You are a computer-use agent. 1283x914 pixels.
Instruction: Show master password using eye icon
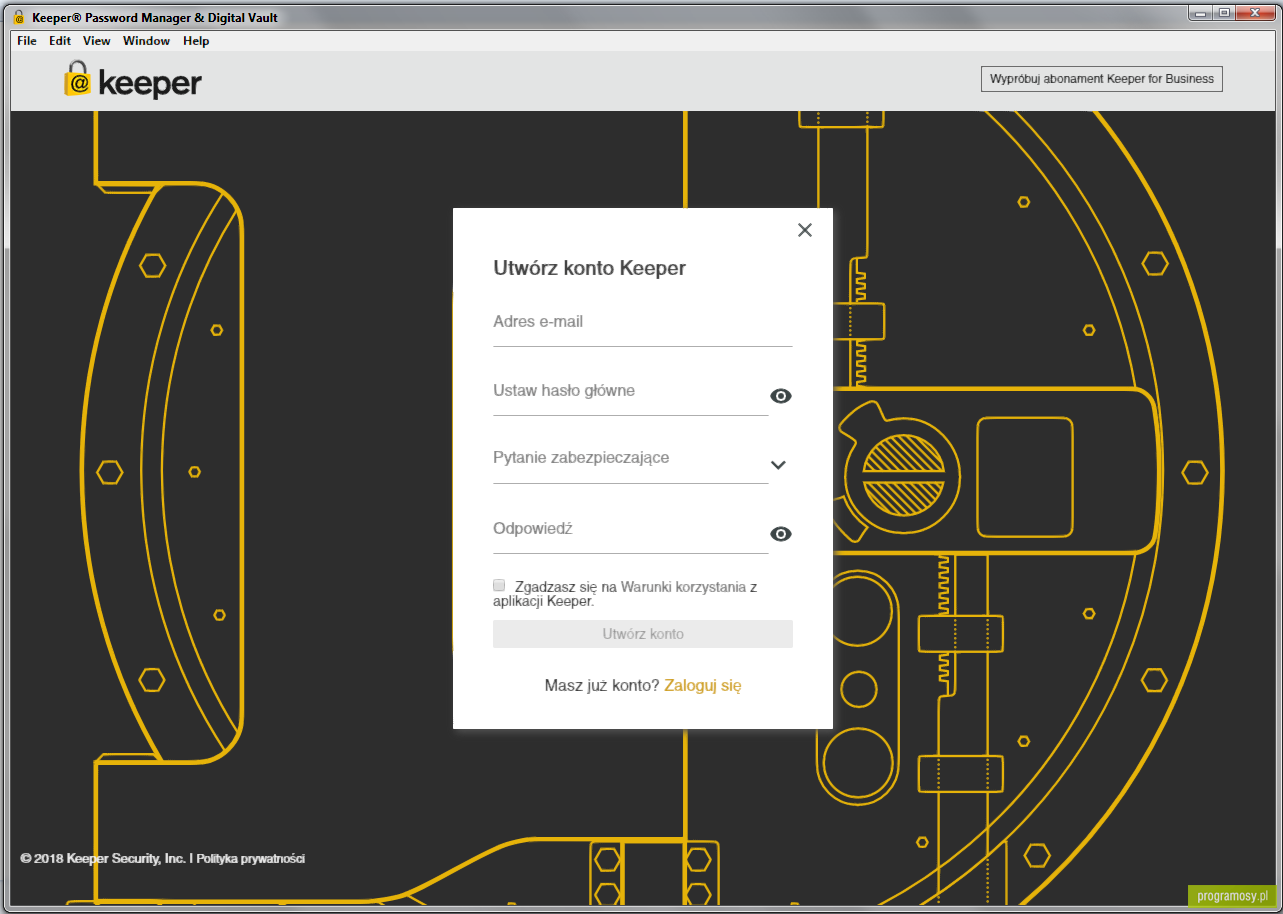(781, 396)
